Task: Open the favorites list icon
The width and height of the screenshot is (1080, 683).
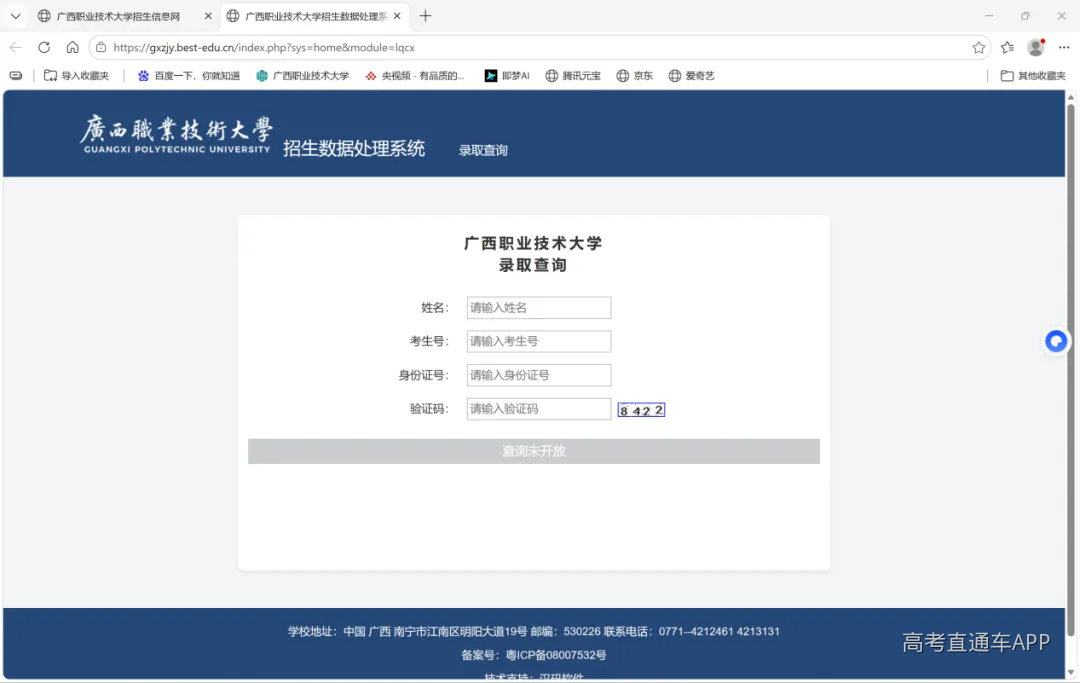Action: point(1007,48)
